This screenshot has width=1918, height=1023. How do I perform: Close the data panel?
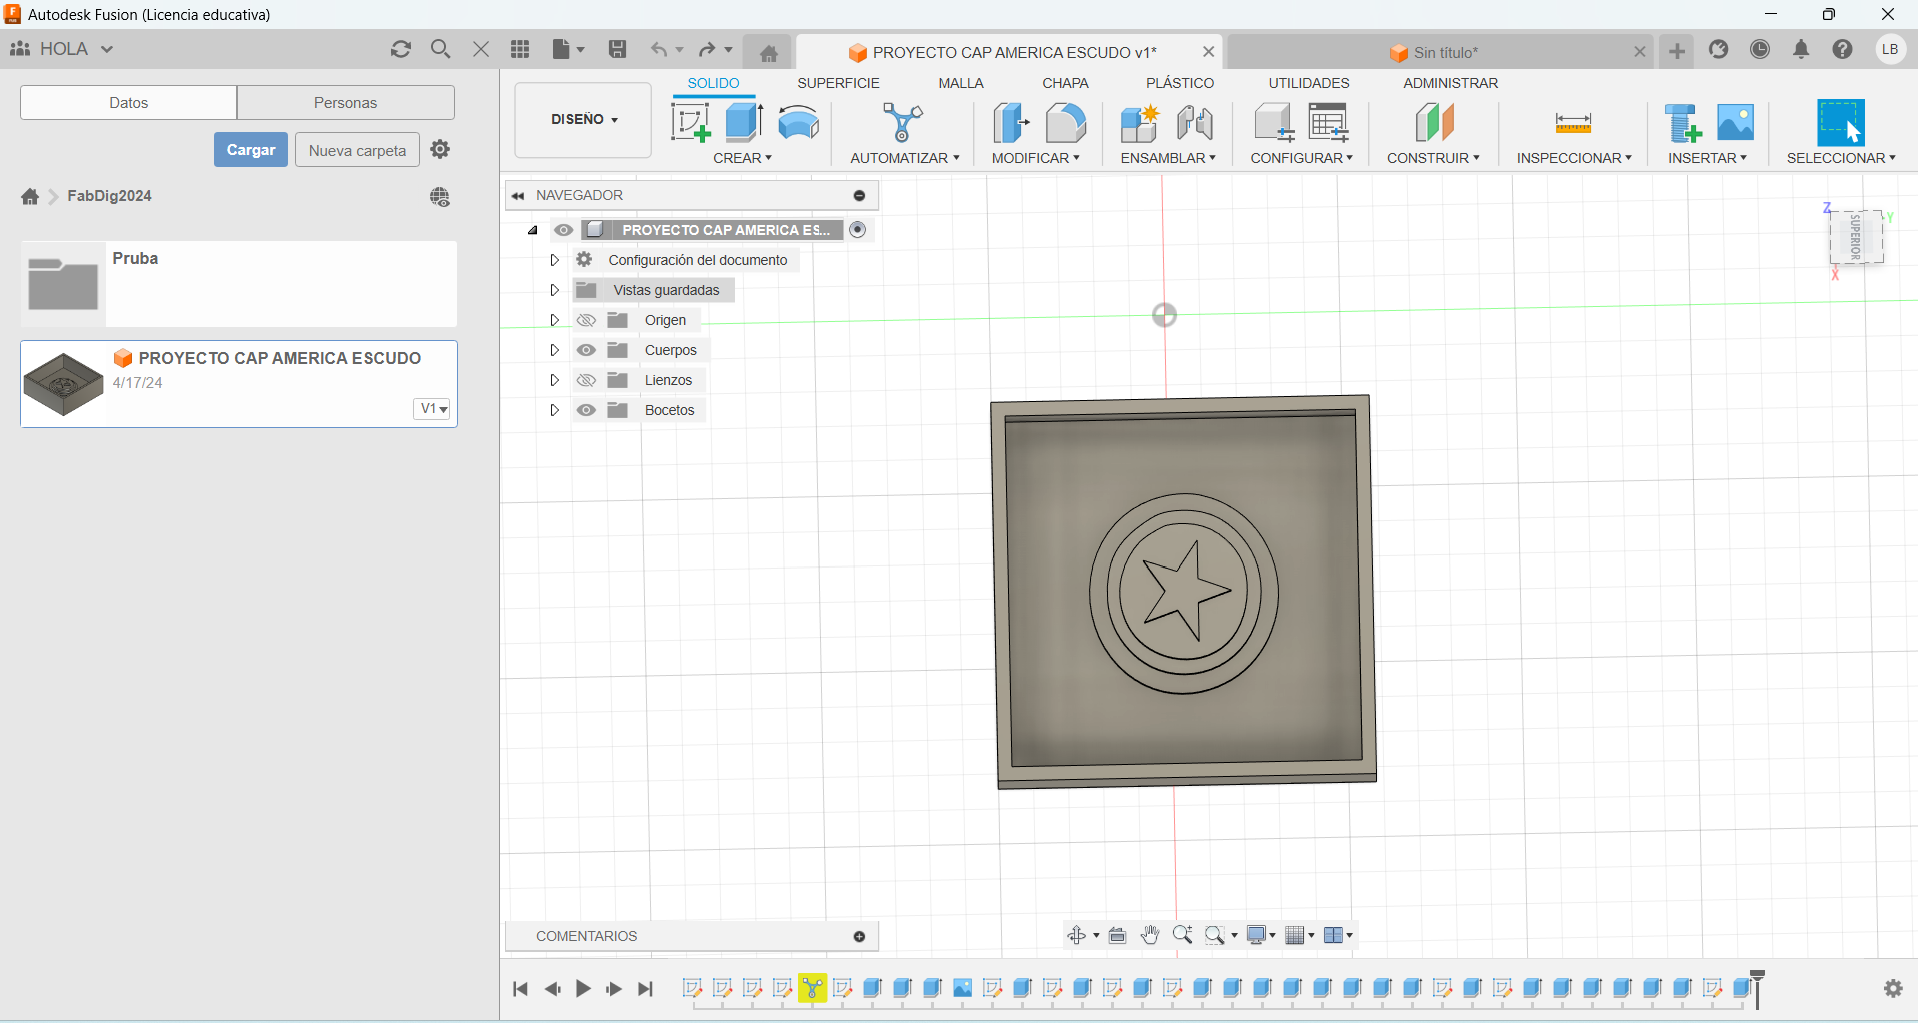[481, 49]
